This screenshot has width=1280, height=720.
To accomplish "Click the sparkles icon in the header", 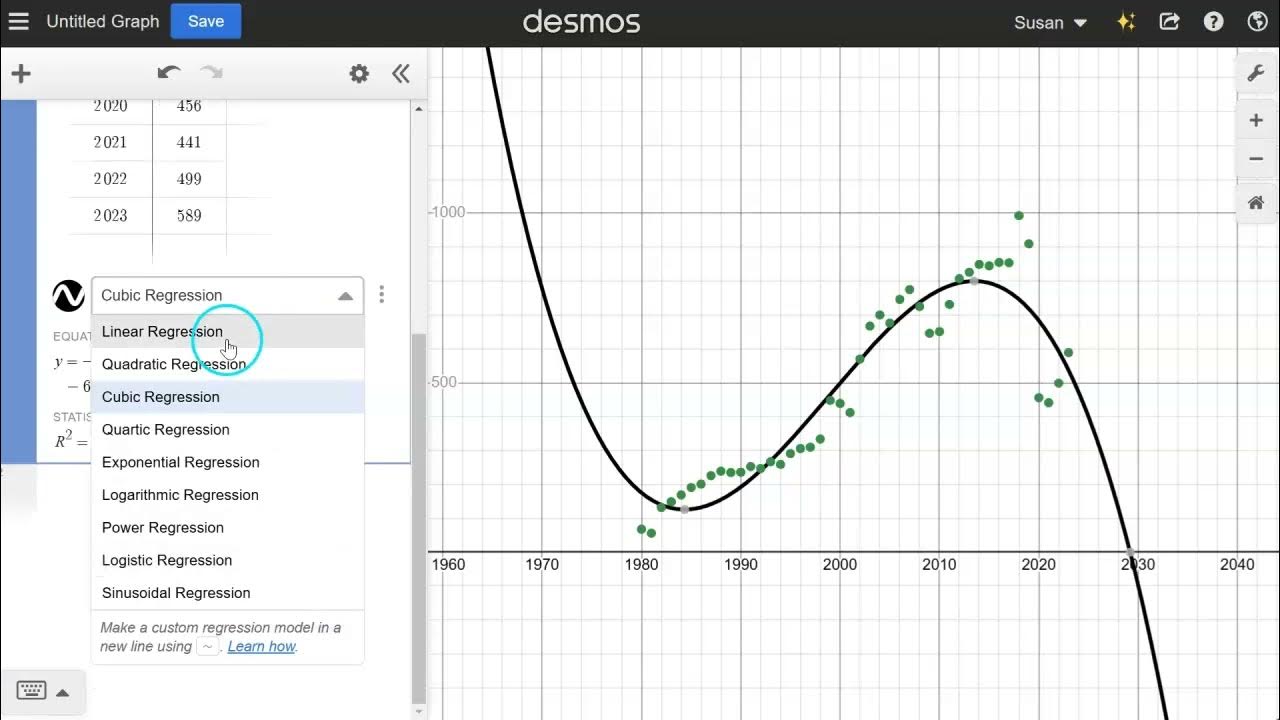I will pos(1125,21).
